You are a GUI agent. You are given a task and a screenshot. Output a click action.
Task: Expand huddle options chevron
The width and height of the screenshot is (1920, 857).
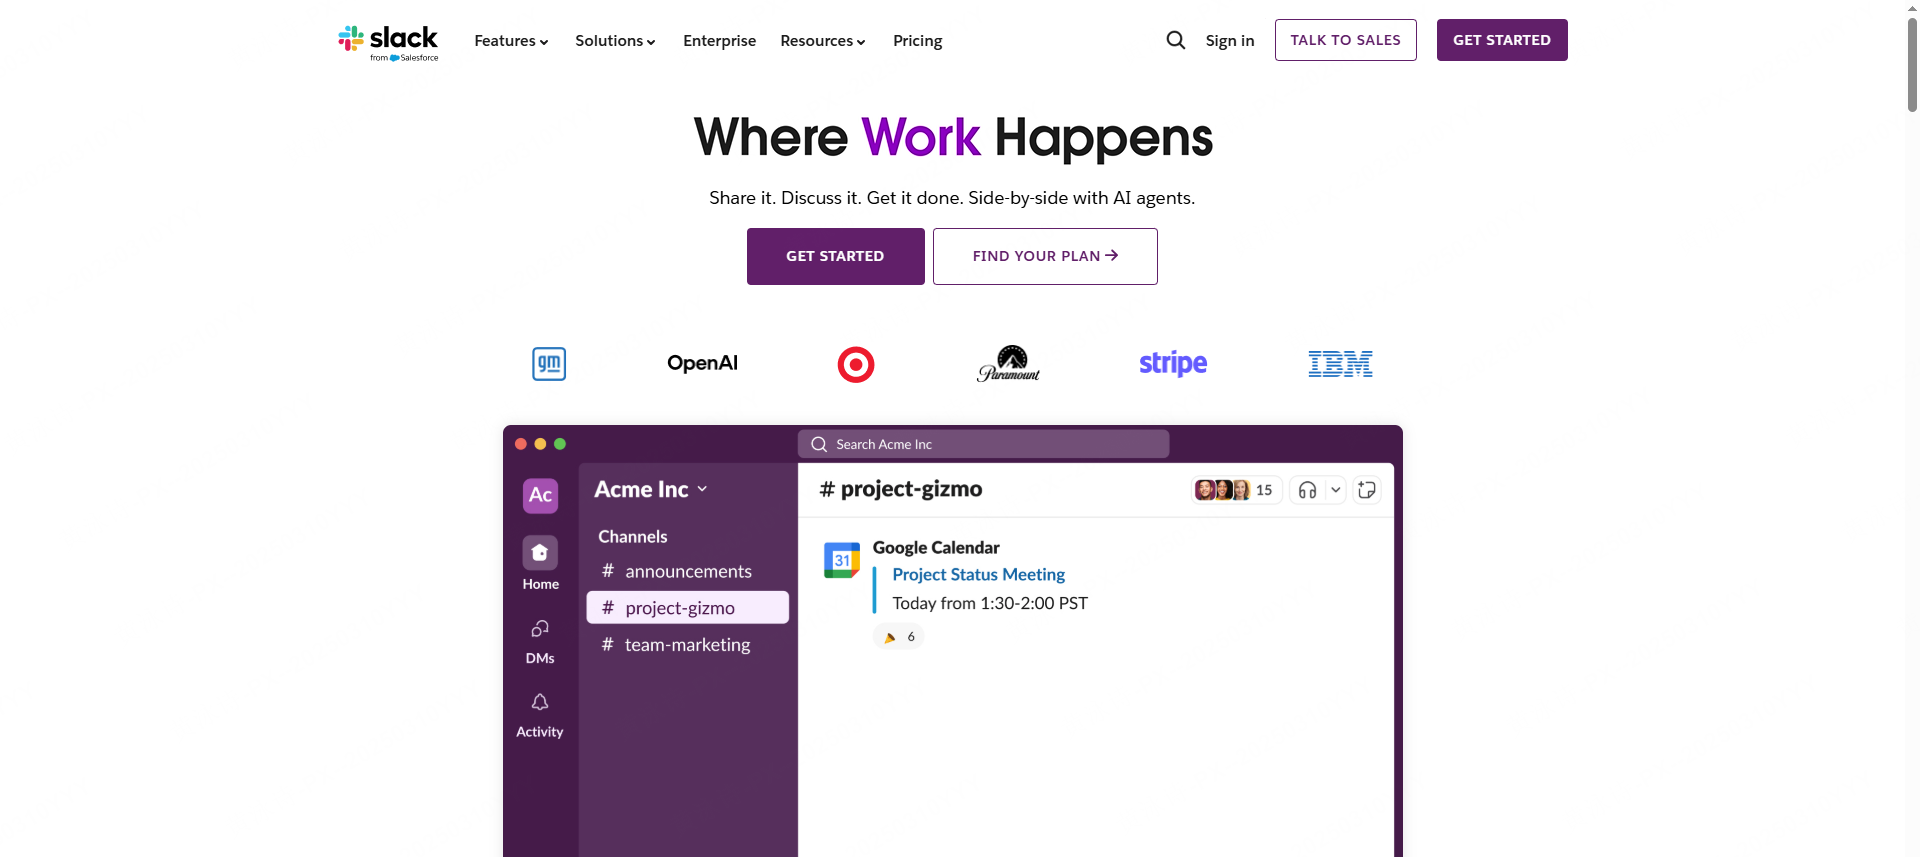pos(1335,490)
